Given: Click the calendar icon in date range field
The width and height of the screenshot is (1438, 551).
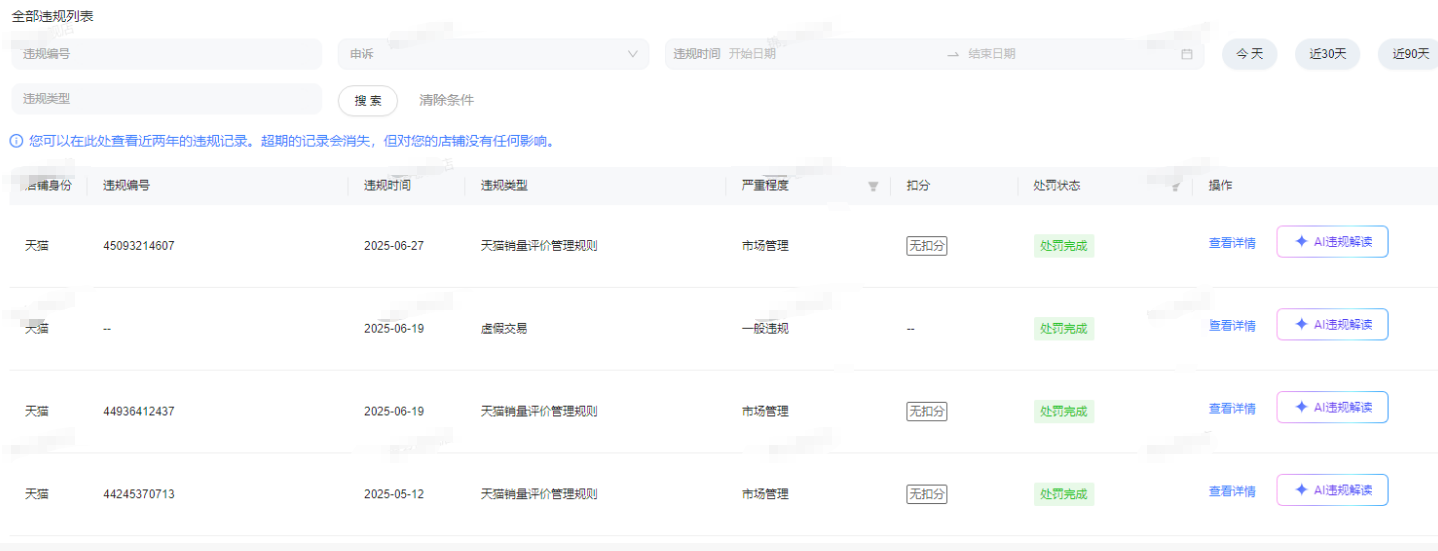Looking at the screenshot, I should 1186,54.
